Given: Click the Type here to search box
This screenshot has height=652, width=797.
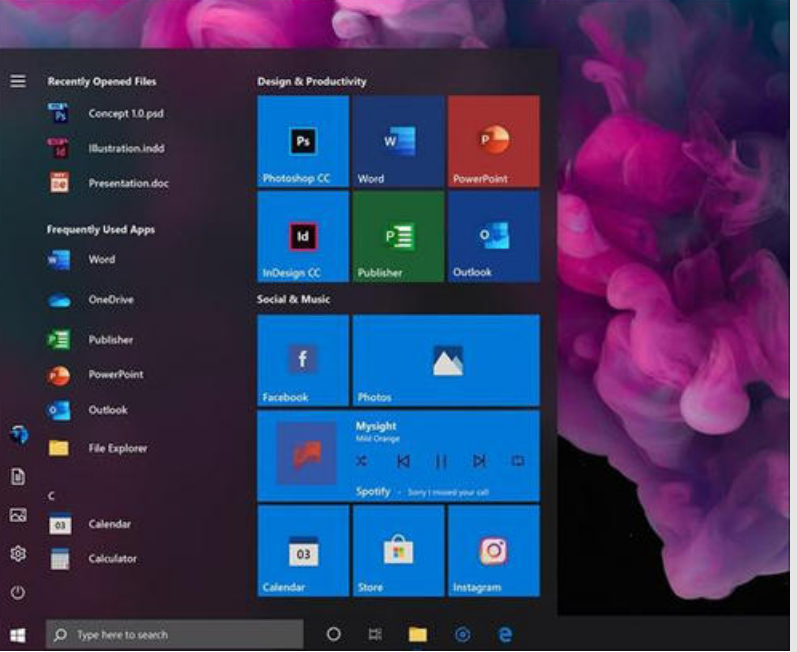Looking at the screenshot, I should pyautogui.click(x=174, y=634).
